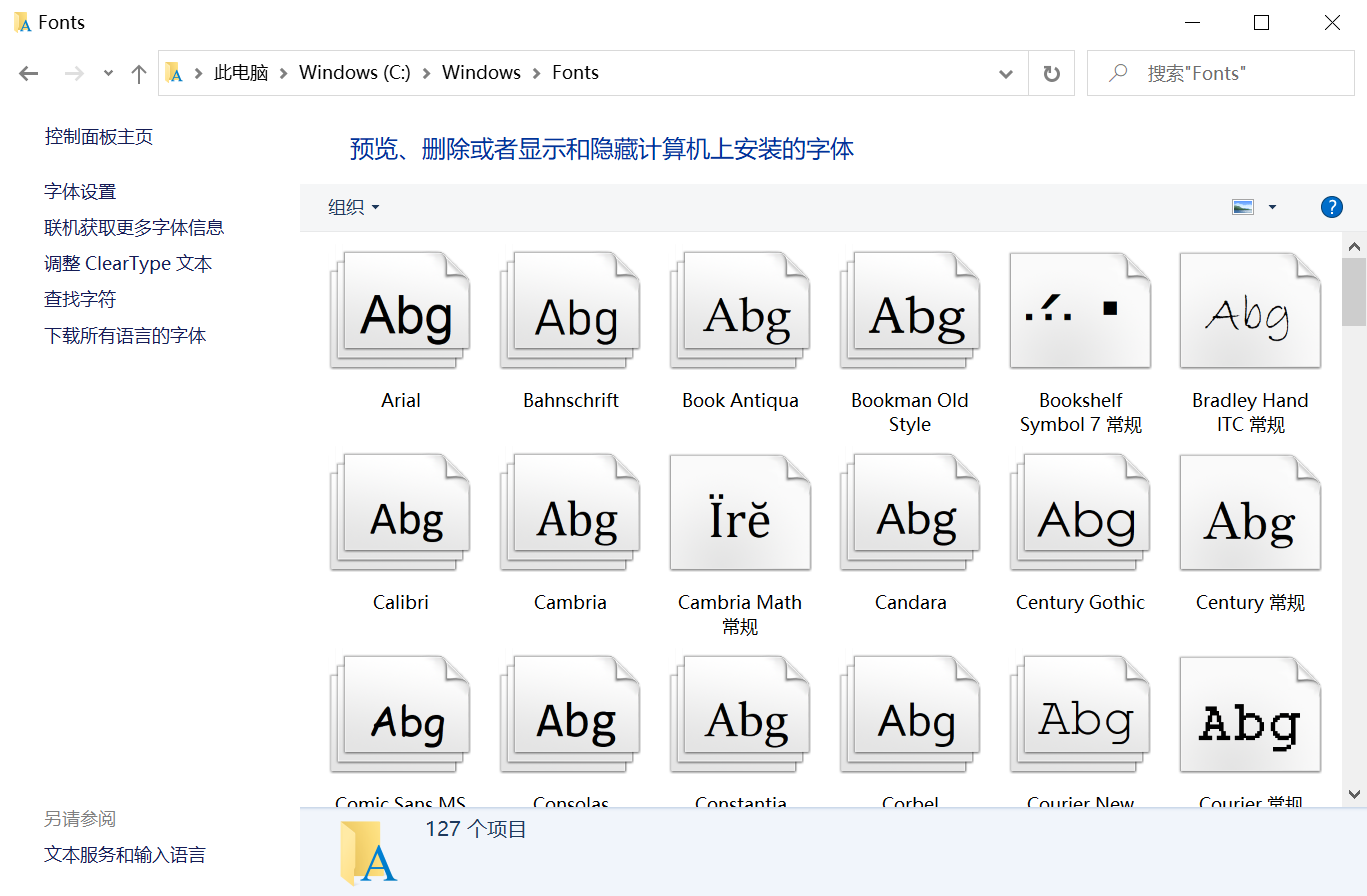Click the scrollbar down arrow
The width and height of the screenshot is (1367, 896).
point(1355,794)
